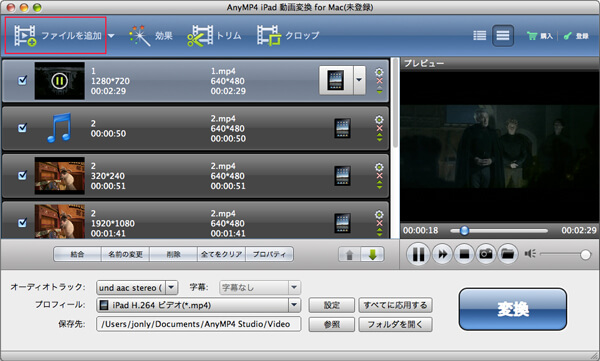
Task: Seek along the preview progress slider
Action: [x=499, y=230]
